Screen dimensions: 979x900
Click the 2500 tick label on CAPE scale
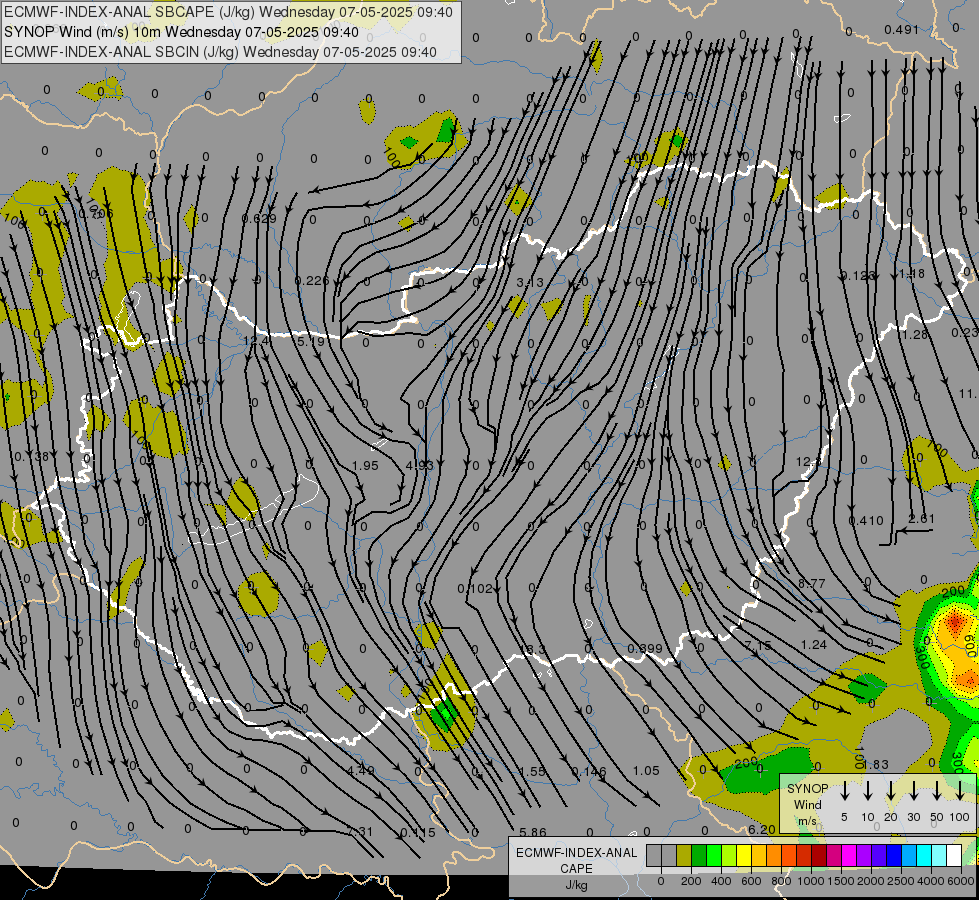(x=901, y=881)
